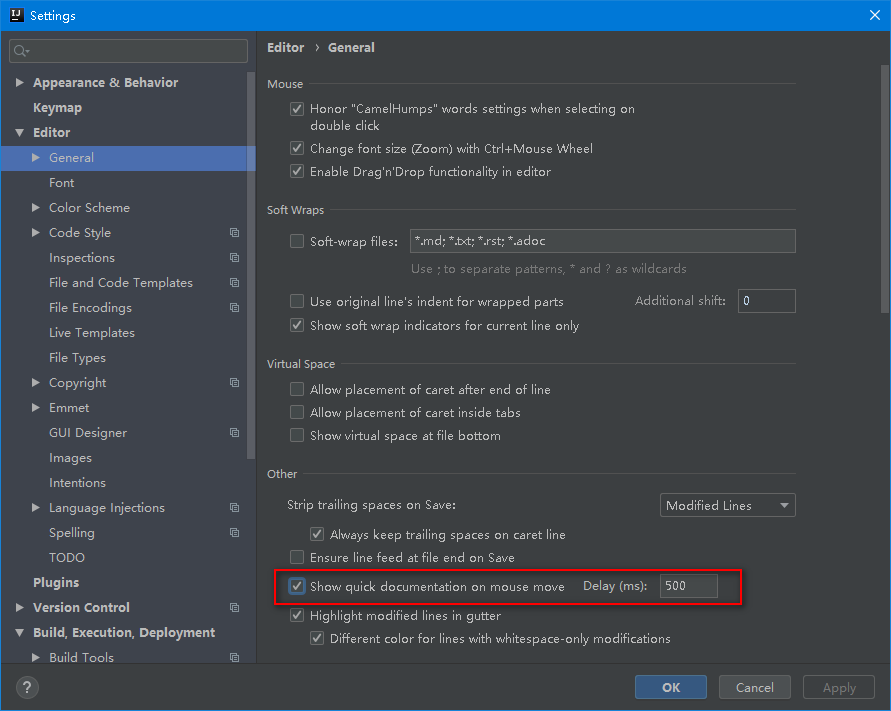Toggle Honor CamelHumps words checkbox
The image size is (891, 711).
click(x=297, y=109)
